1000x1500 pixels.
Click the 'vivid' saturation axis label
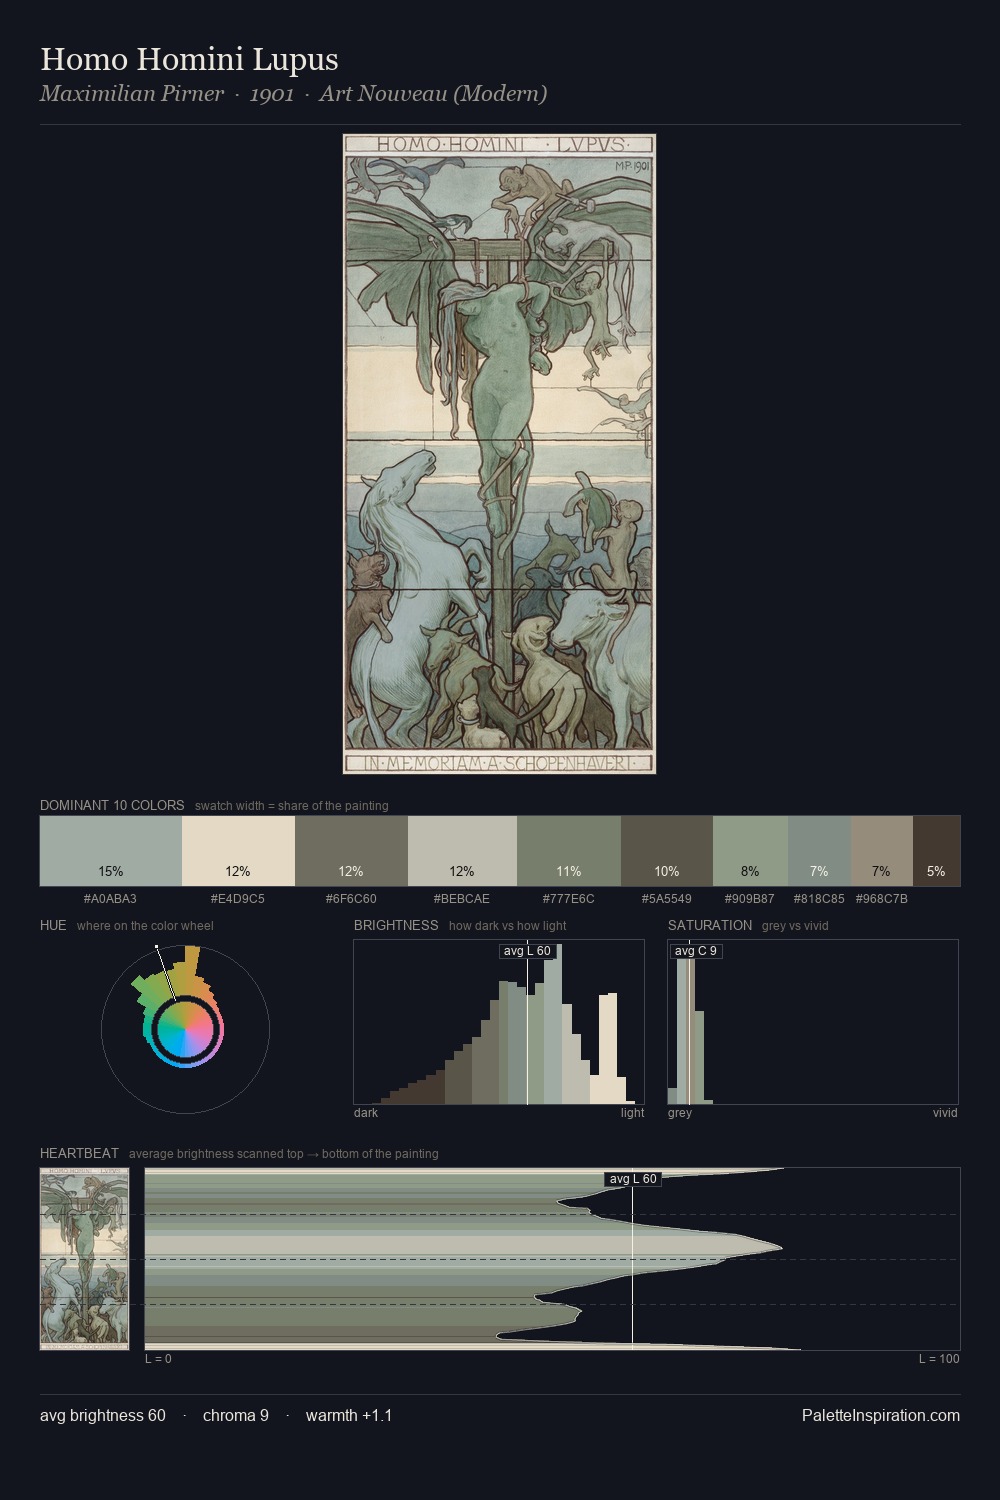click(945, 1113)
